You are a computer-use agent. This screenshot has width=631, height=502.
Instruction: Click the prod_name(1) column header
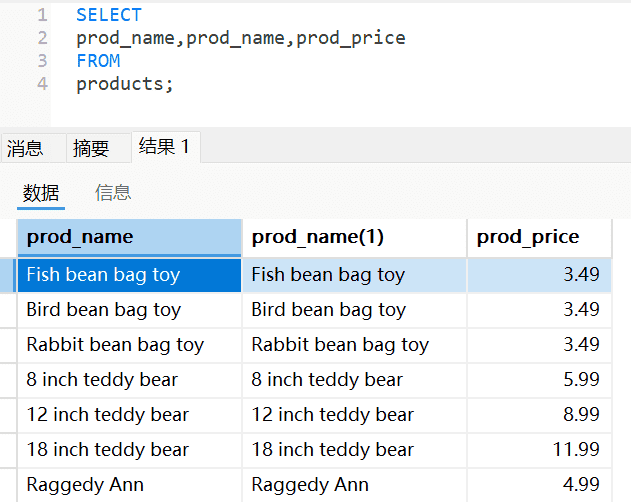tap(318, 237)
